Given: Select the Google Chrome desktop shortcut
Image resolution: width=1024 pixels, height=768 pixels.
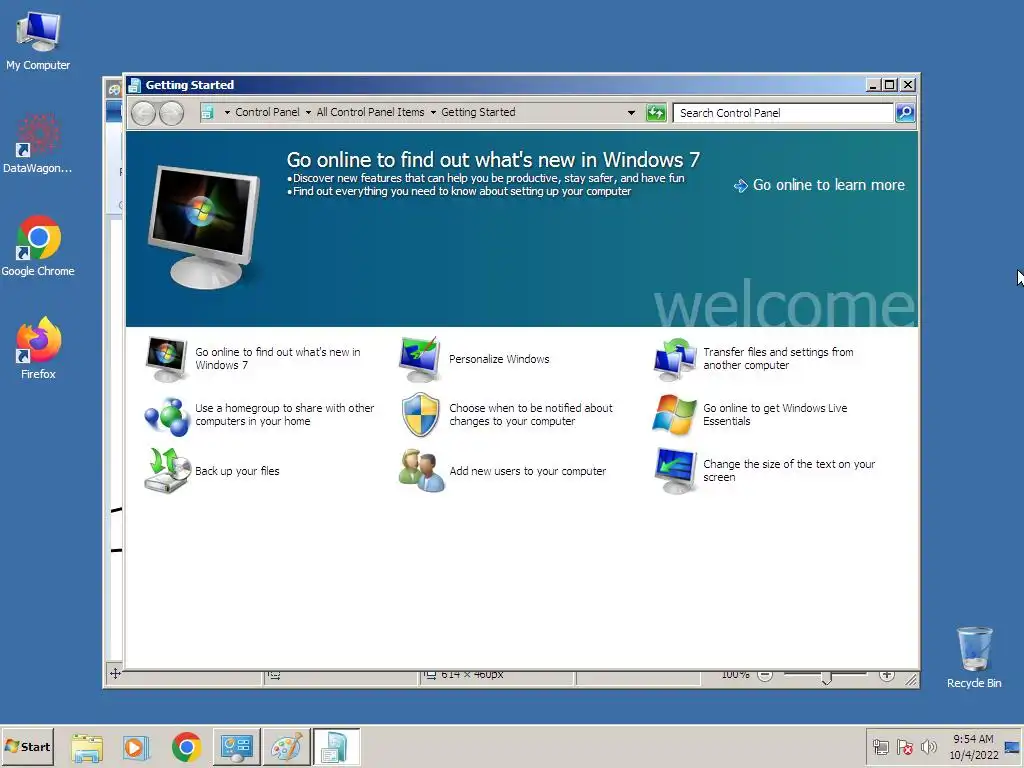Looking at the screenshot, I should (38, 247).
